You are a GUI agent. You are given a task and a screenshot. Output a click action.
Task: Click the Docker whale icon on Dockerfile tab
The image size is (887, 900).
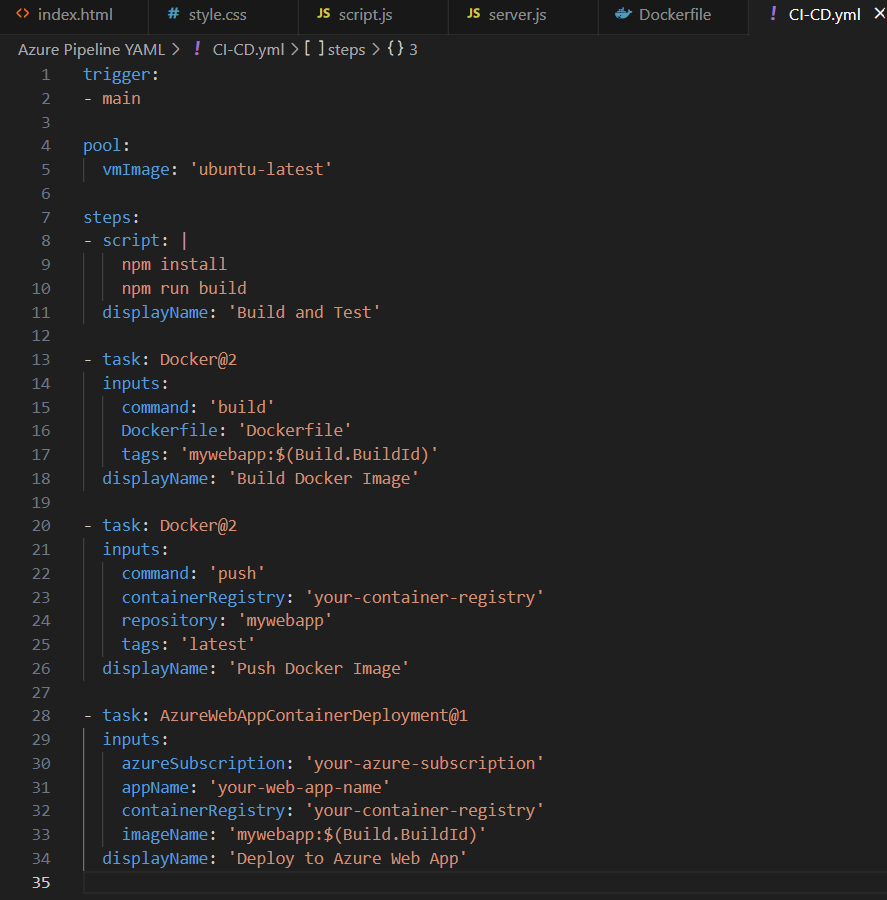tap(624, 14)
